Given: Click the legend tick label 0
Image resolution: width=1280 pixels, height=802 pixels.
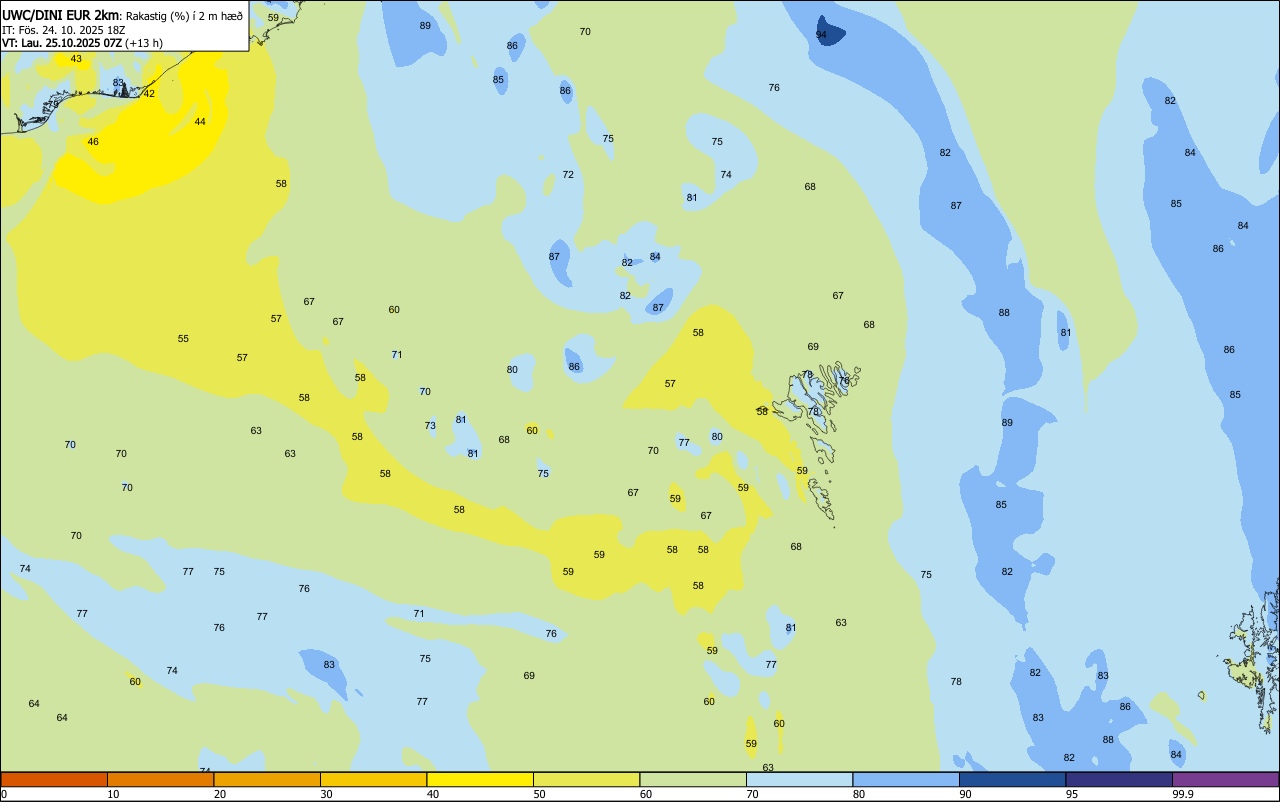Looking at the screenshot, I should (4, 794).
